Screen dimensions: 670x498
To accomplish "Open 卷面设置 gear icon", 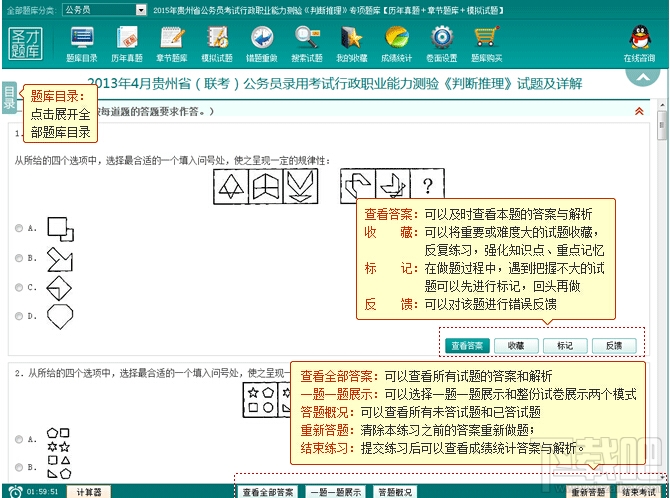I will pyautogui.click(x=442, y=44).
